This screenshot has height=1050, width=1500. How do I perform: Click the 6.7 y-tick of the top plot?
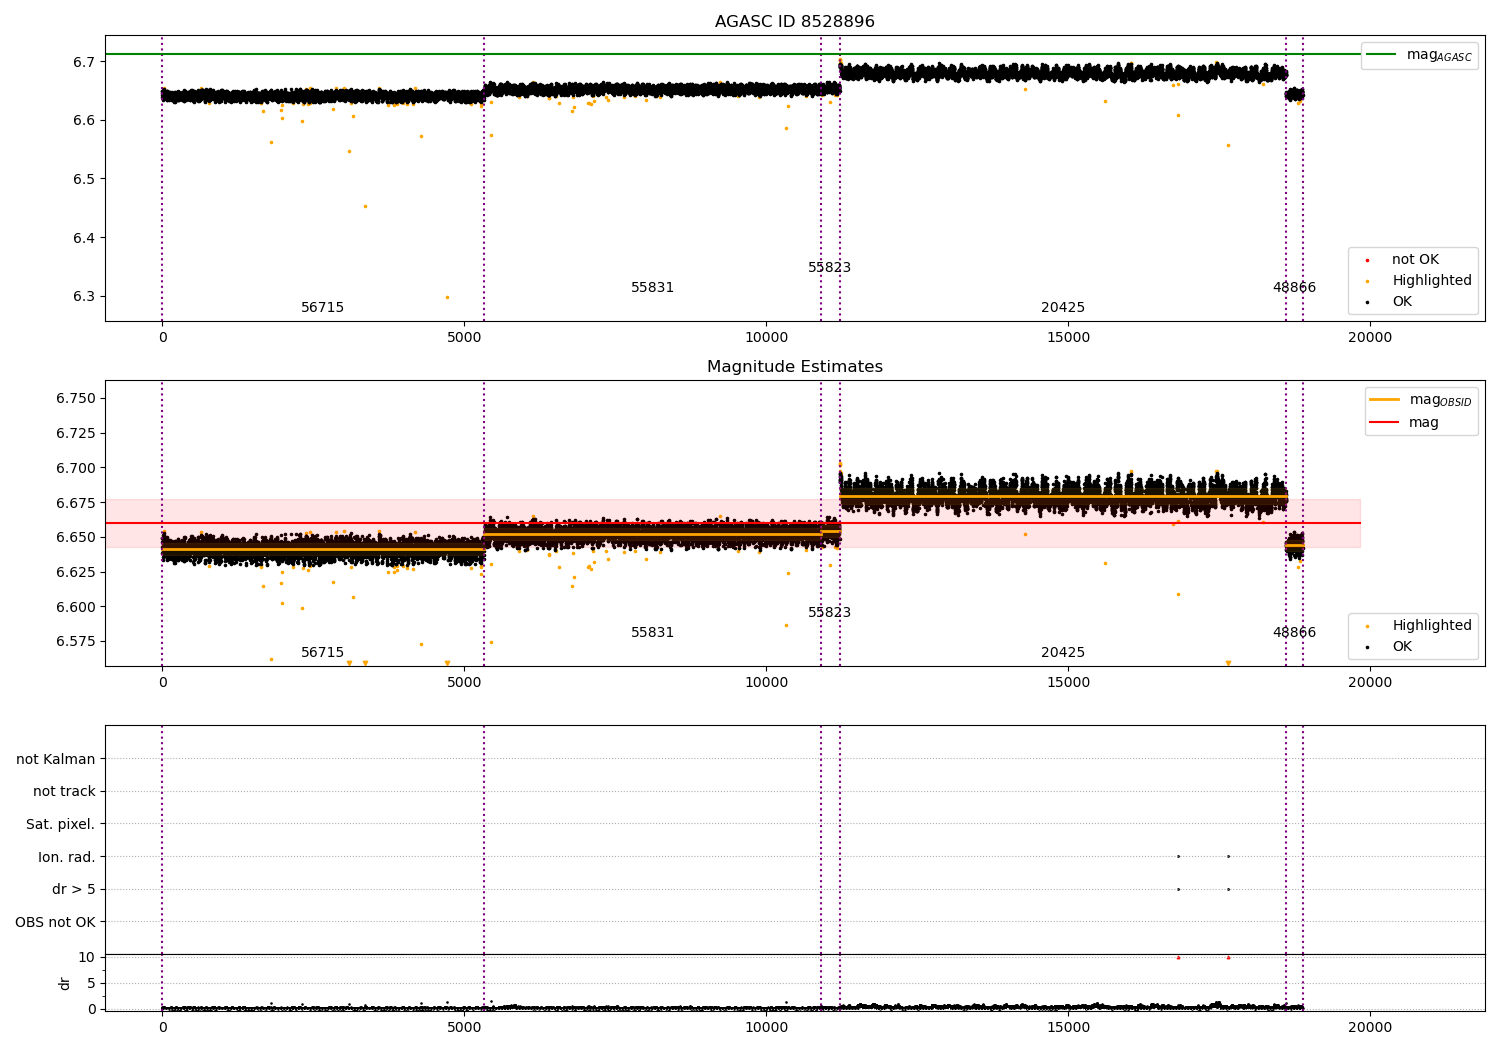(84, 62)
